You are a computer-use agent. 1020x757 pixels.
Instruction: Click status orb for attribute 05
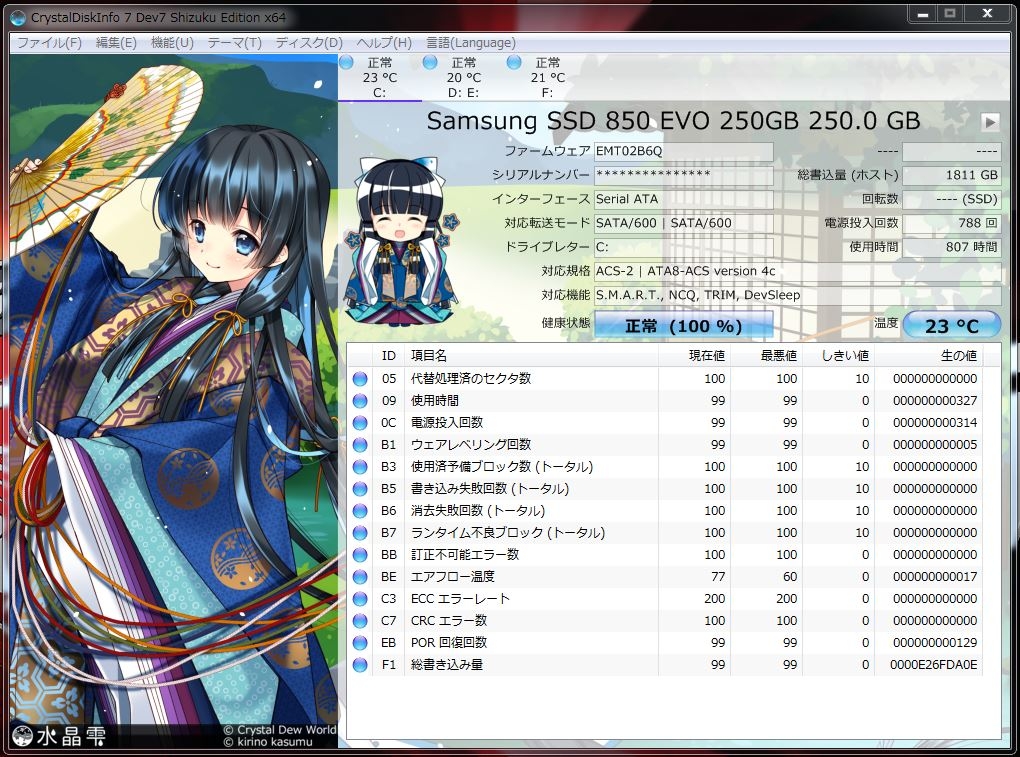point(360,379)
